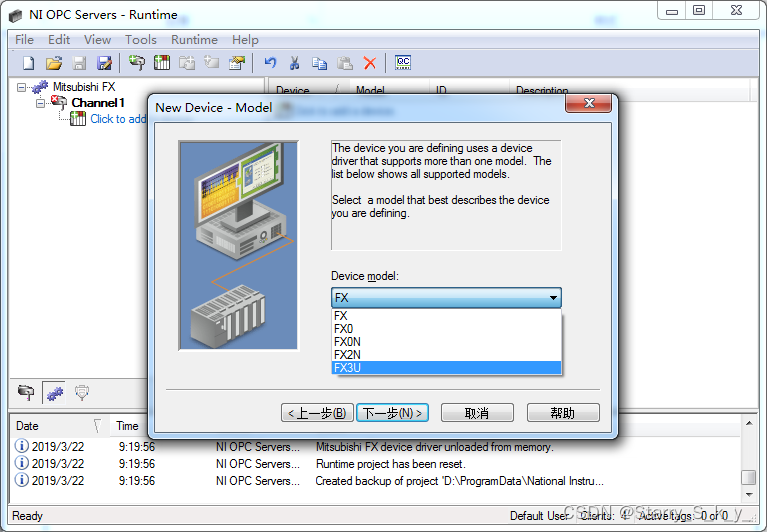Screen dimensions: 767x532
Task: Click the Cut scissors icon
Action: coord(294,63)
